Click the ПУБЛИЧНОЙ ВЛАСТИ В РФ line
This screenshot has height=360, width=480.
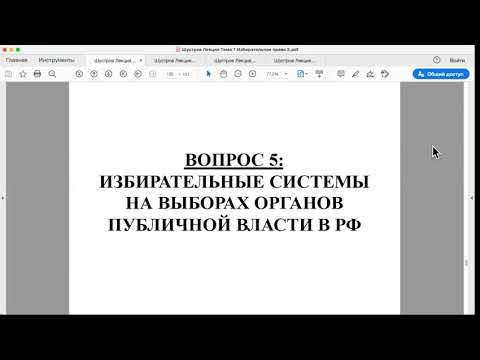click(235, 225)
